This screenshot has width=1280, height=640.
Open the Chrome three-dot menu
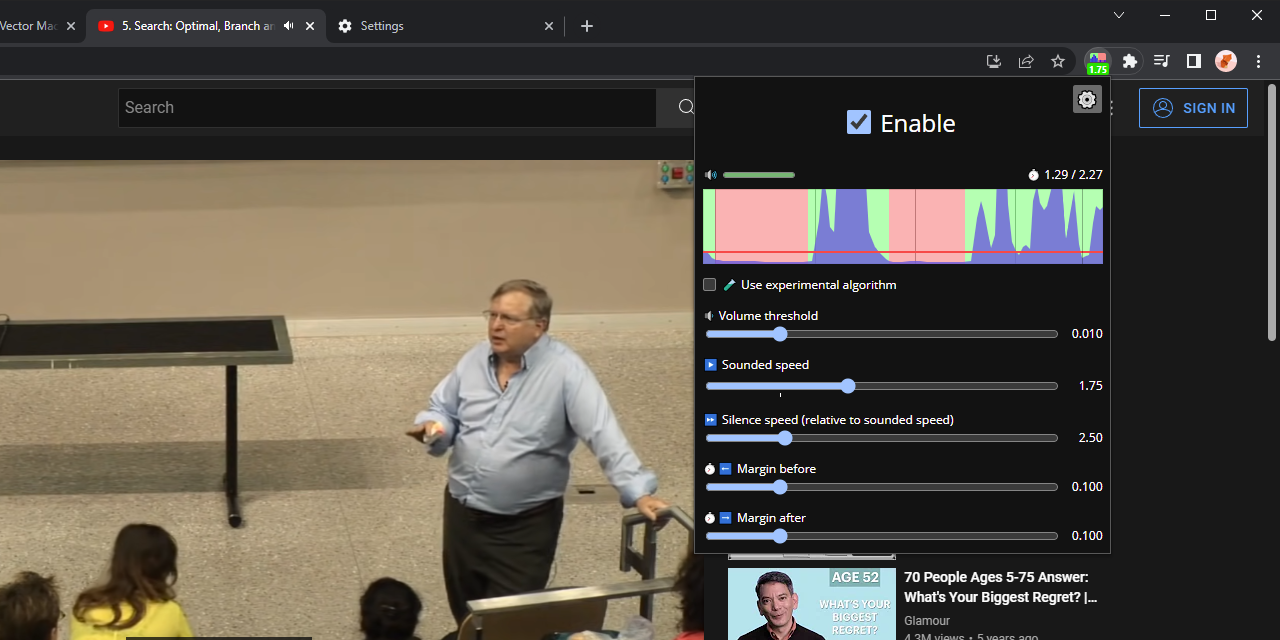click(x=1258, y=61)
